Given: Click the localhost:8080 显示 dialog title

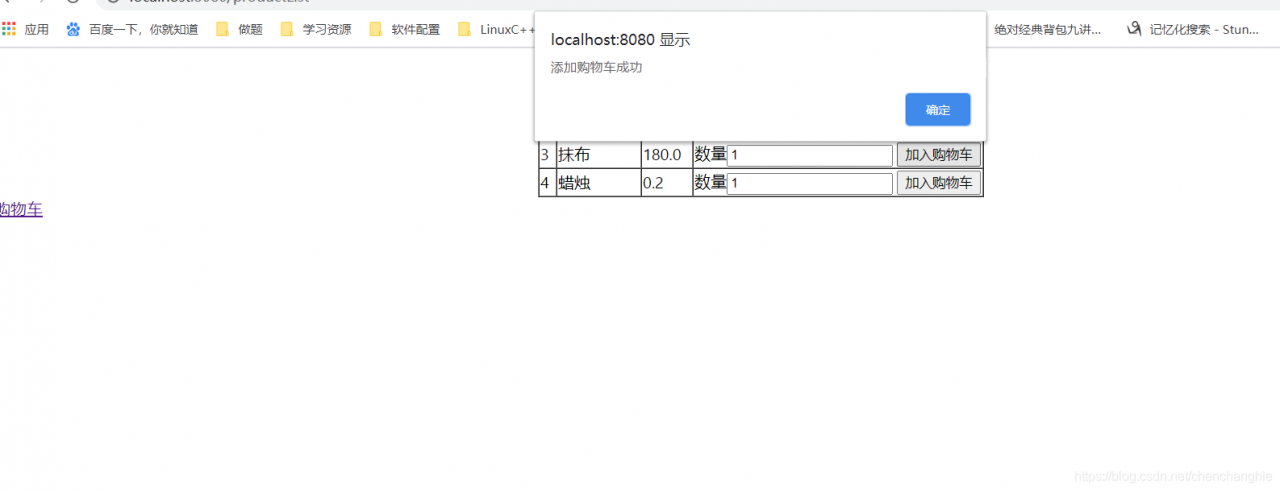Looking at the screenshot, I should 620,40.
